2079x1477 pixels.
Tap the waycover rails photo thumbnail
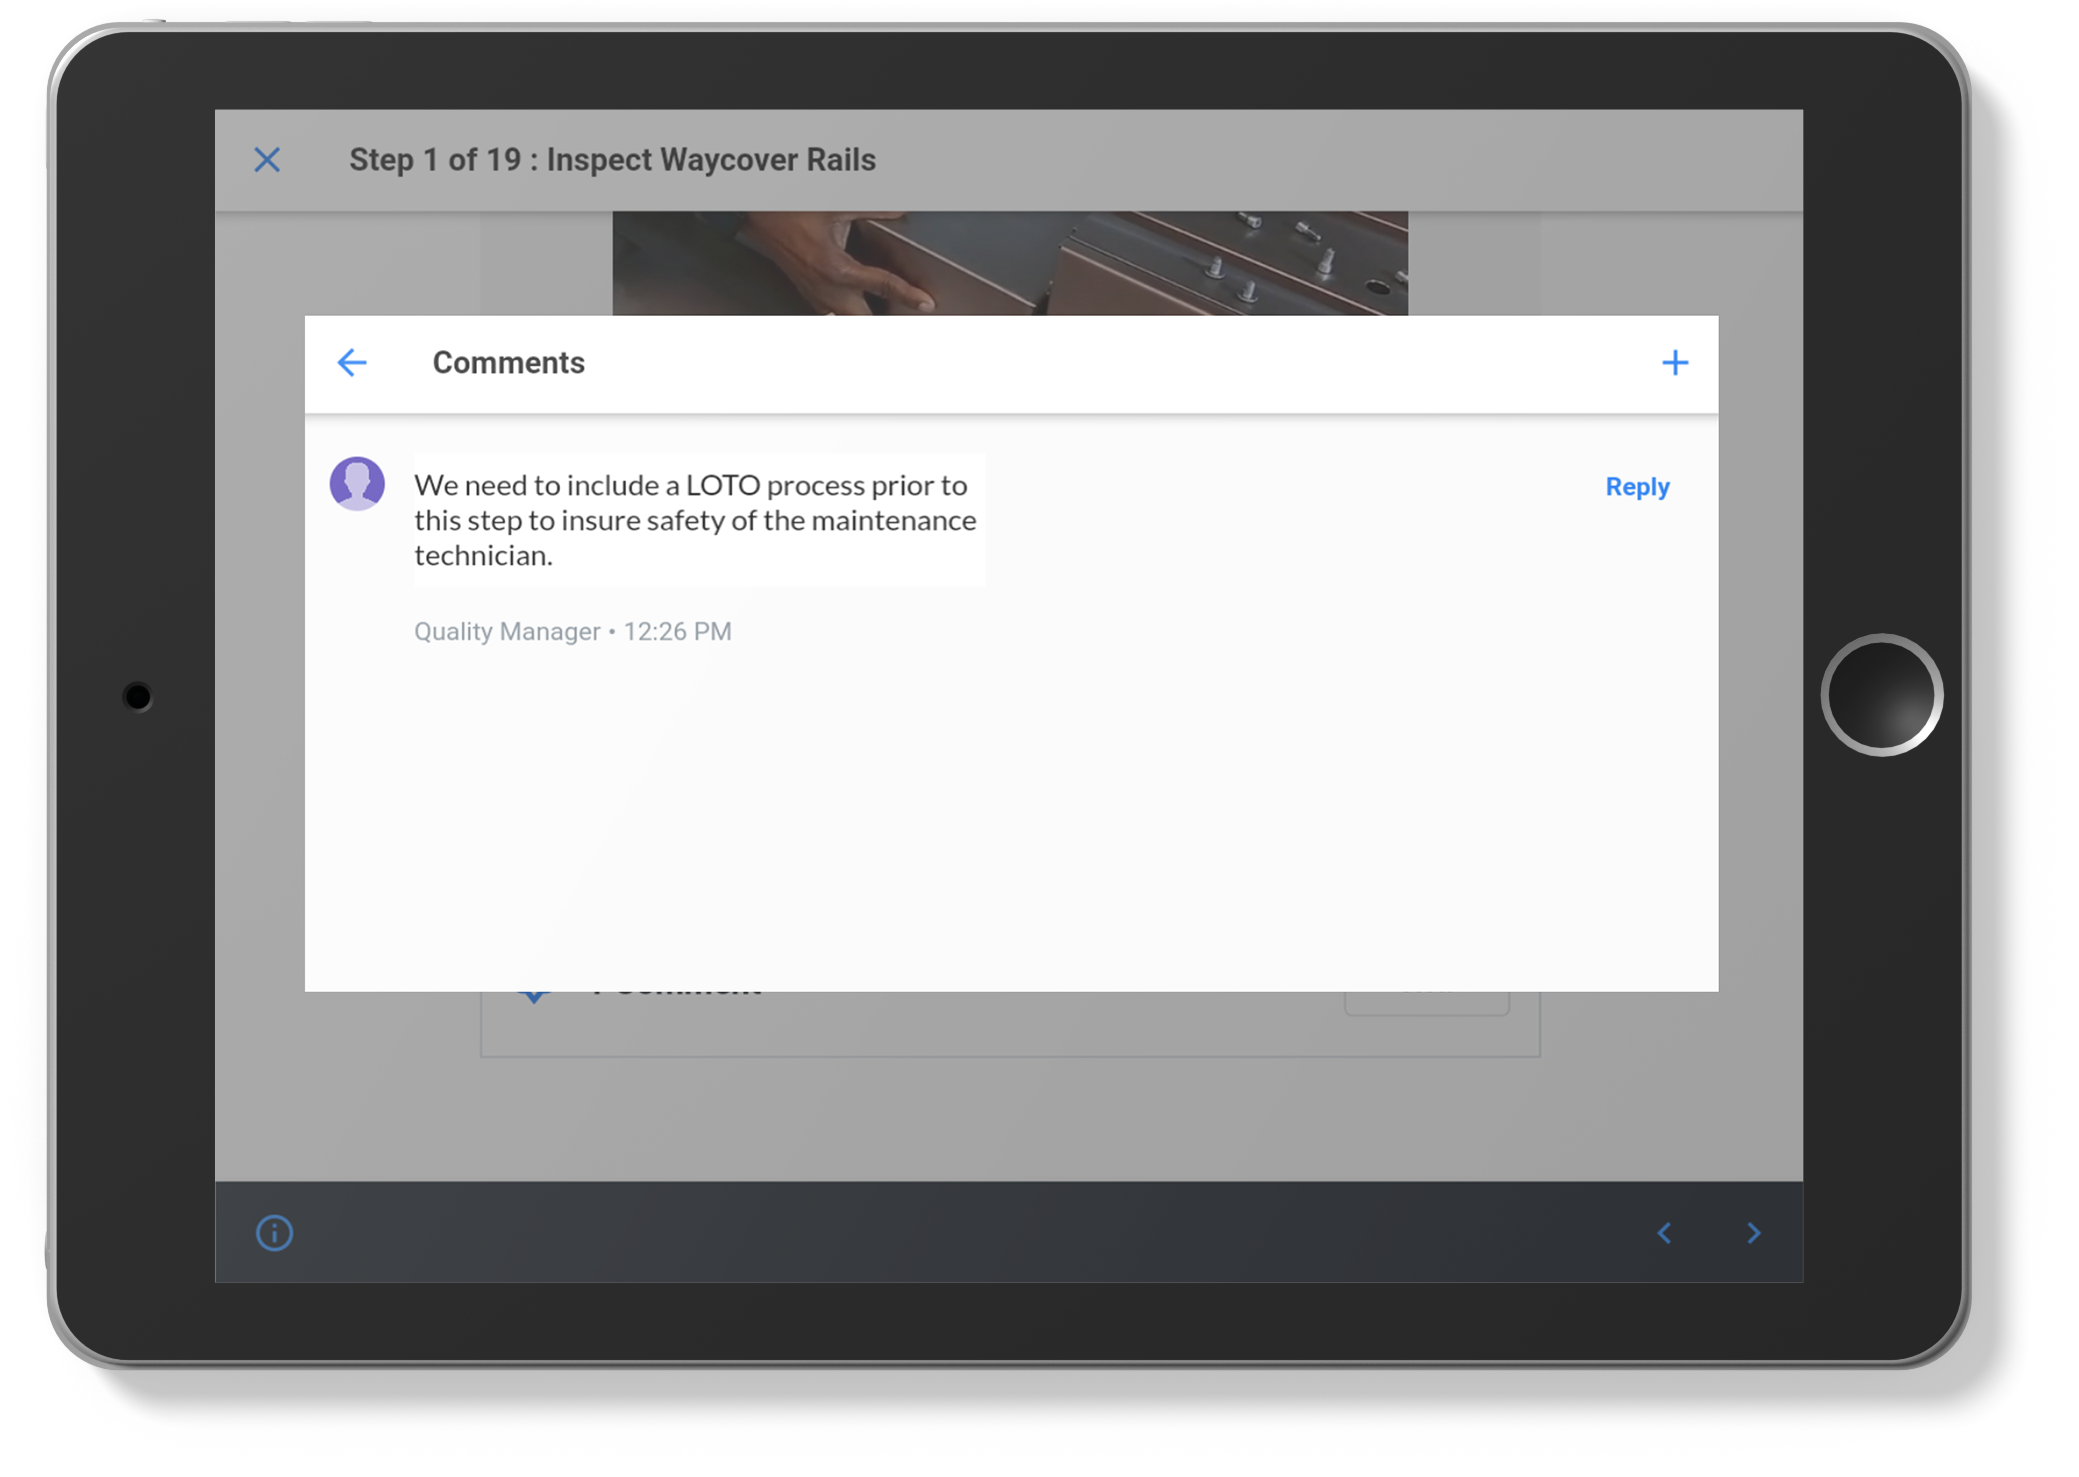[x=1010, y=263]
